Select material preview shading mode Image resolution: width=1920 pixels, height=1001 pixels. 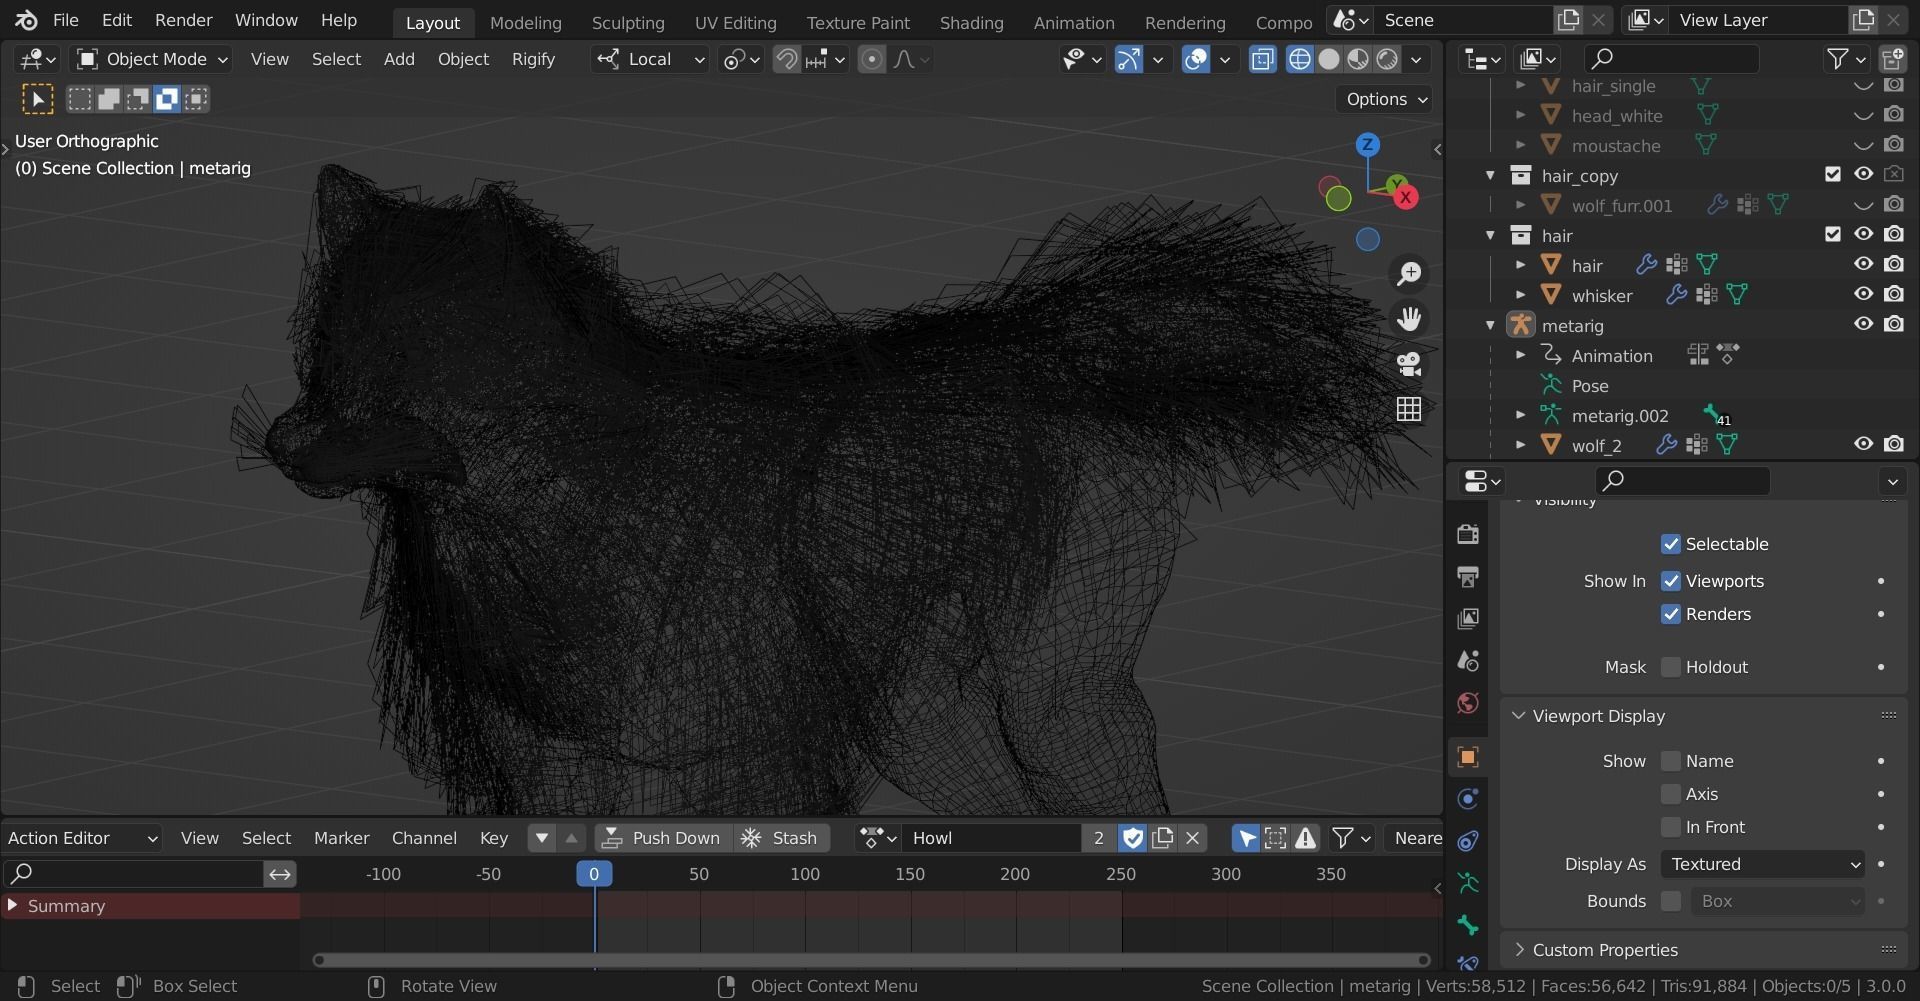(x=1357, y=60)
